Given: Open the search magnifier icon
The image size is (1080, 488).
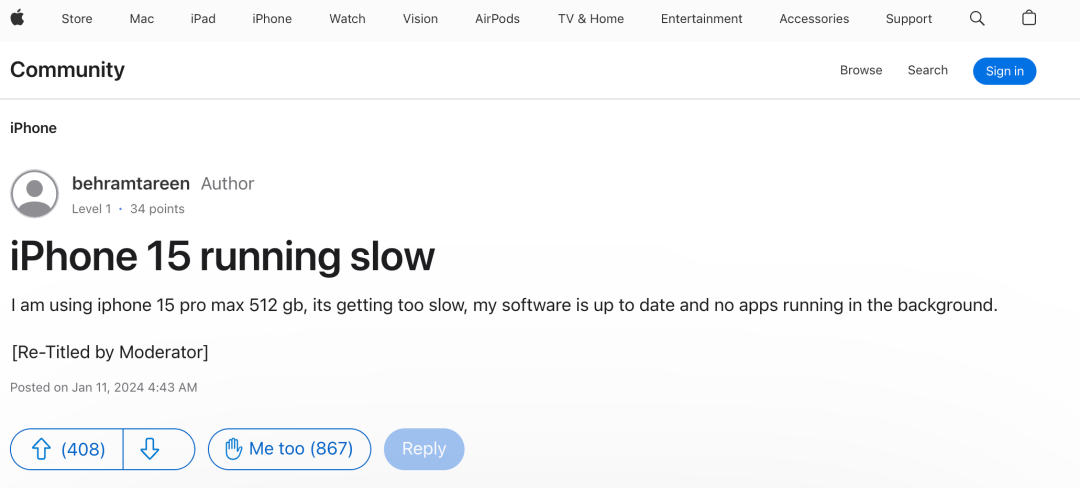Looking at the screenshot, I should (977, 19).
